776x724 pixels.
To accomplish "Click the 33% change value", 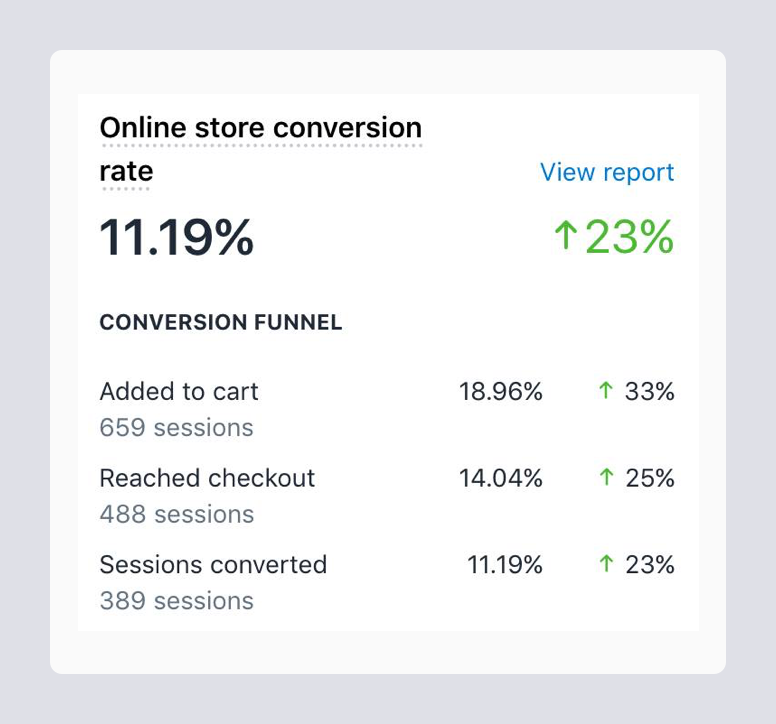I will pos(649,392).
